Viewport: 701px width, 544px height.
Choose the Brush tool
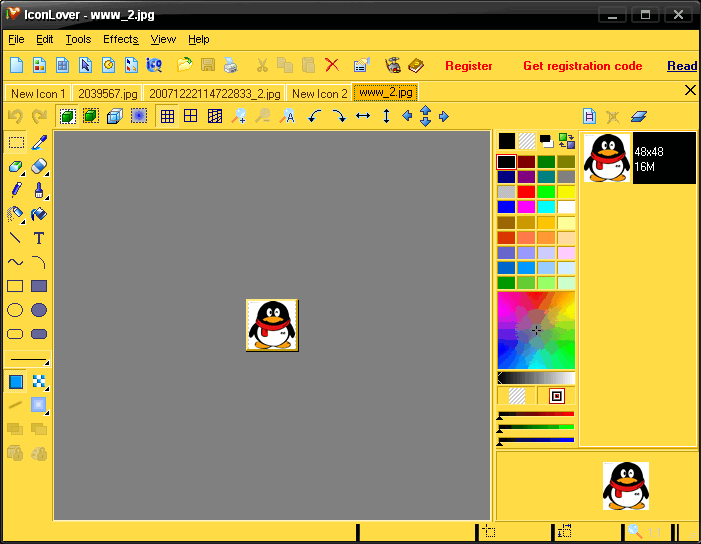click(x=39, y=190)
